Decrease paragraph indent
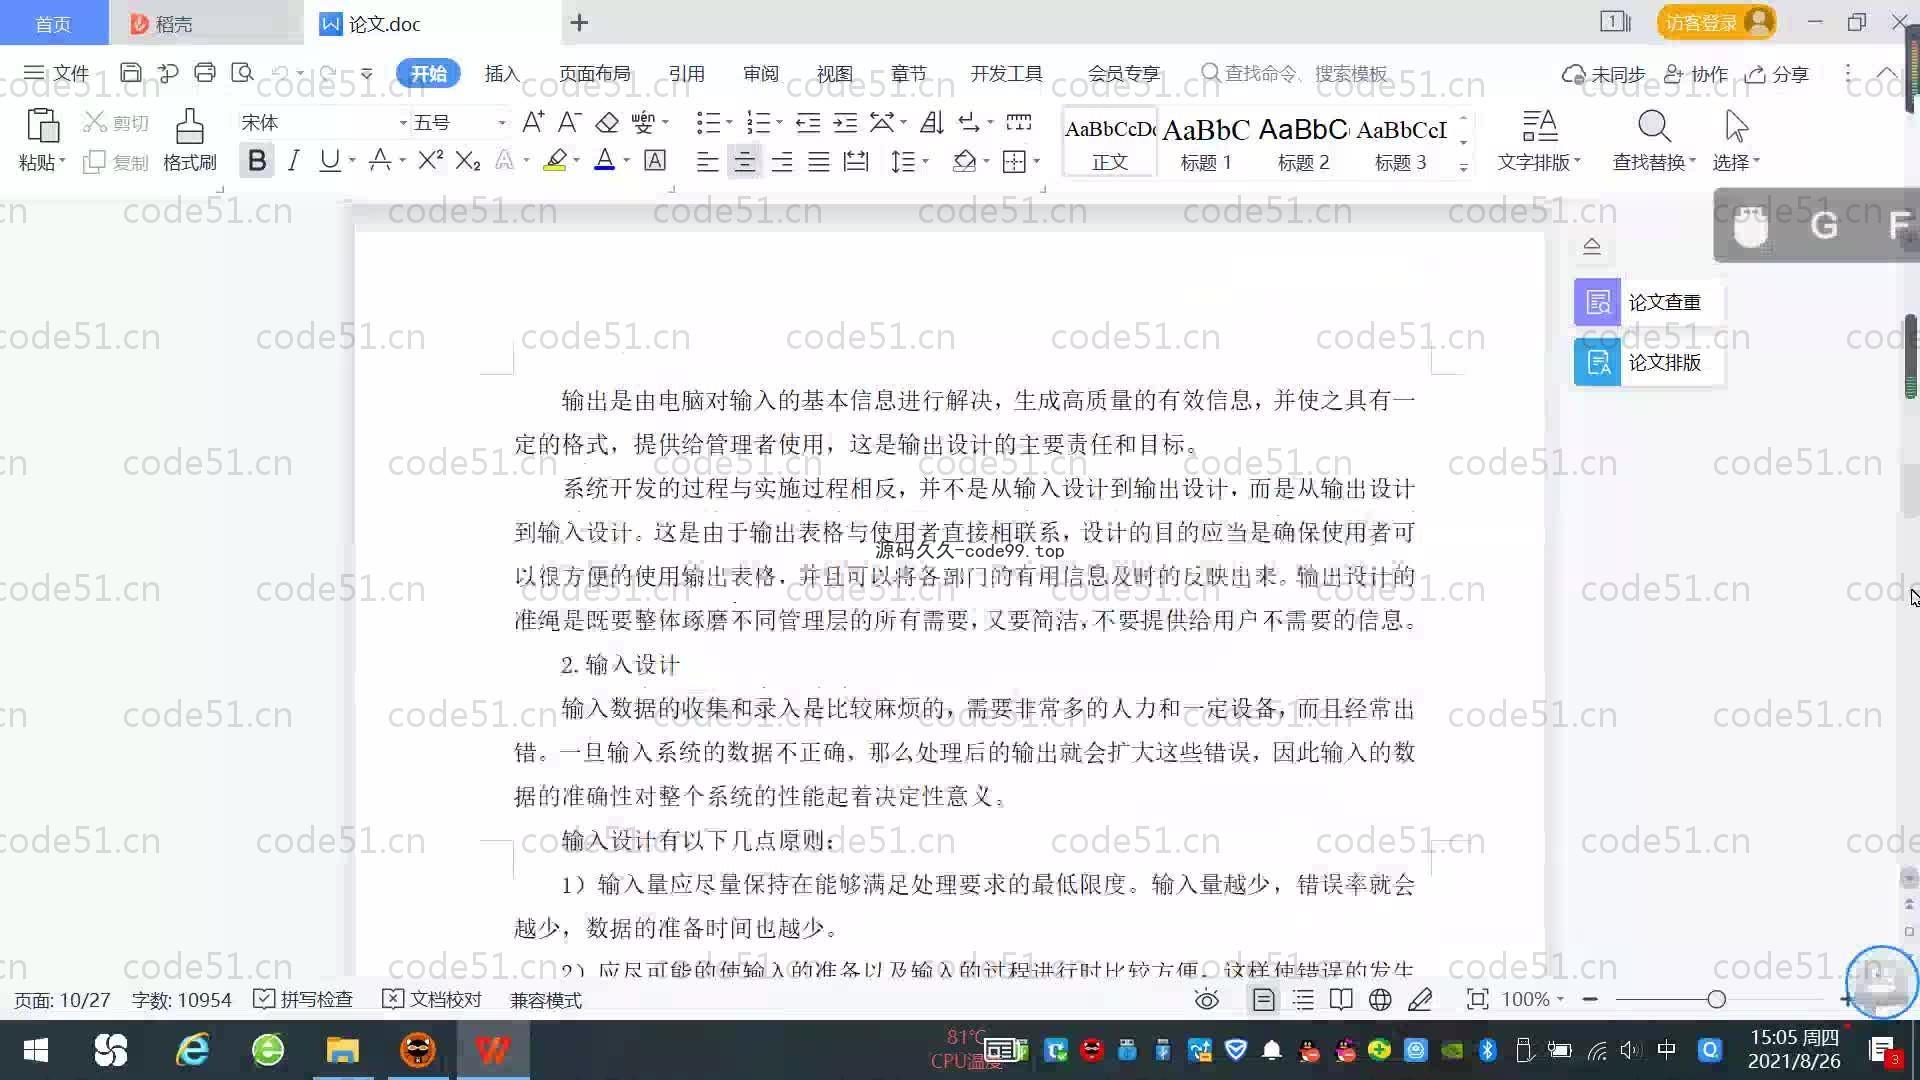The image size is (1920, 1080). point(808,122)
